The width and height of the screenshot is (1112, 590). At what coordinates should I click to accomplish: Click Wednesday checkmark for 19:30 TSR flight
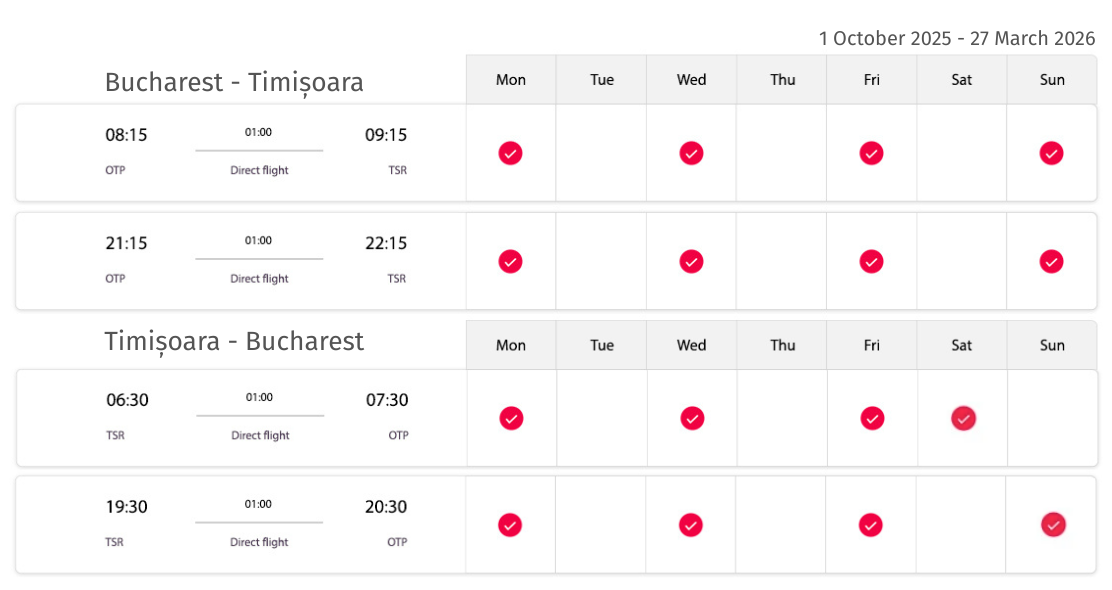[x=691, y=525]
